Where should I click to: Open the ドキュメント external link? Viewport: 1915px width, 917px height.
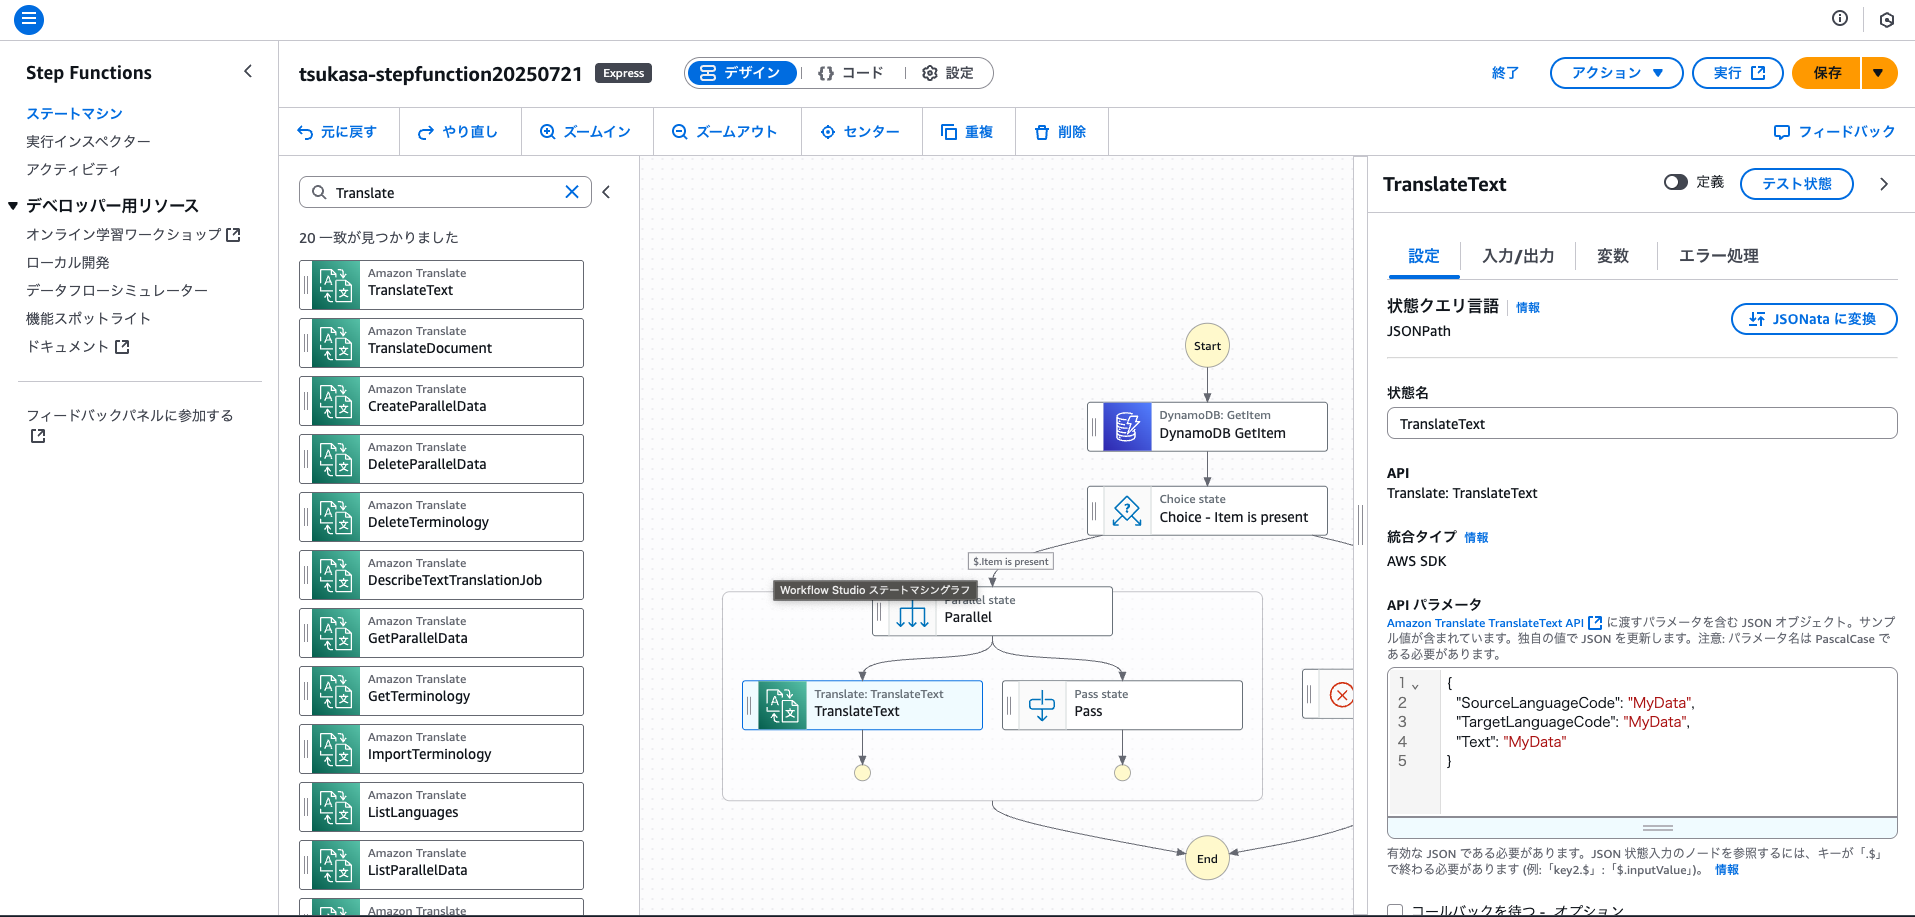(x=78, y=346)
